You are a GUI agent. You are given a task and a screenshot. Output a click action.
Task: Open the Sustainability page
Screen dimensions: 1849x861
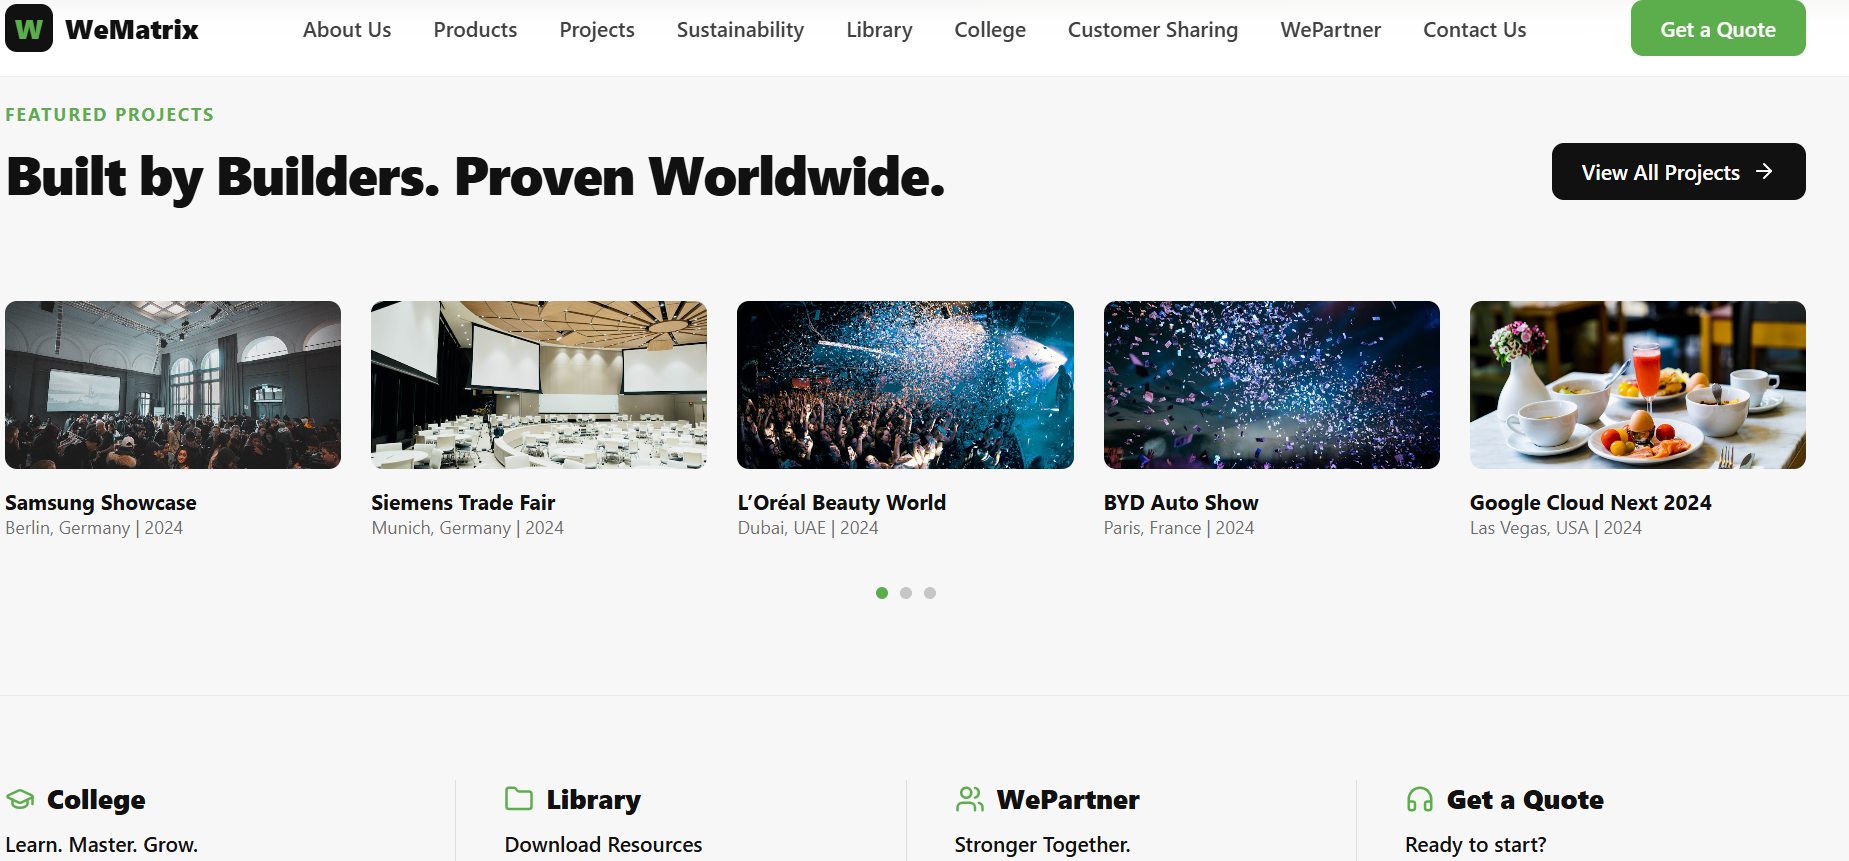[740, 30]
